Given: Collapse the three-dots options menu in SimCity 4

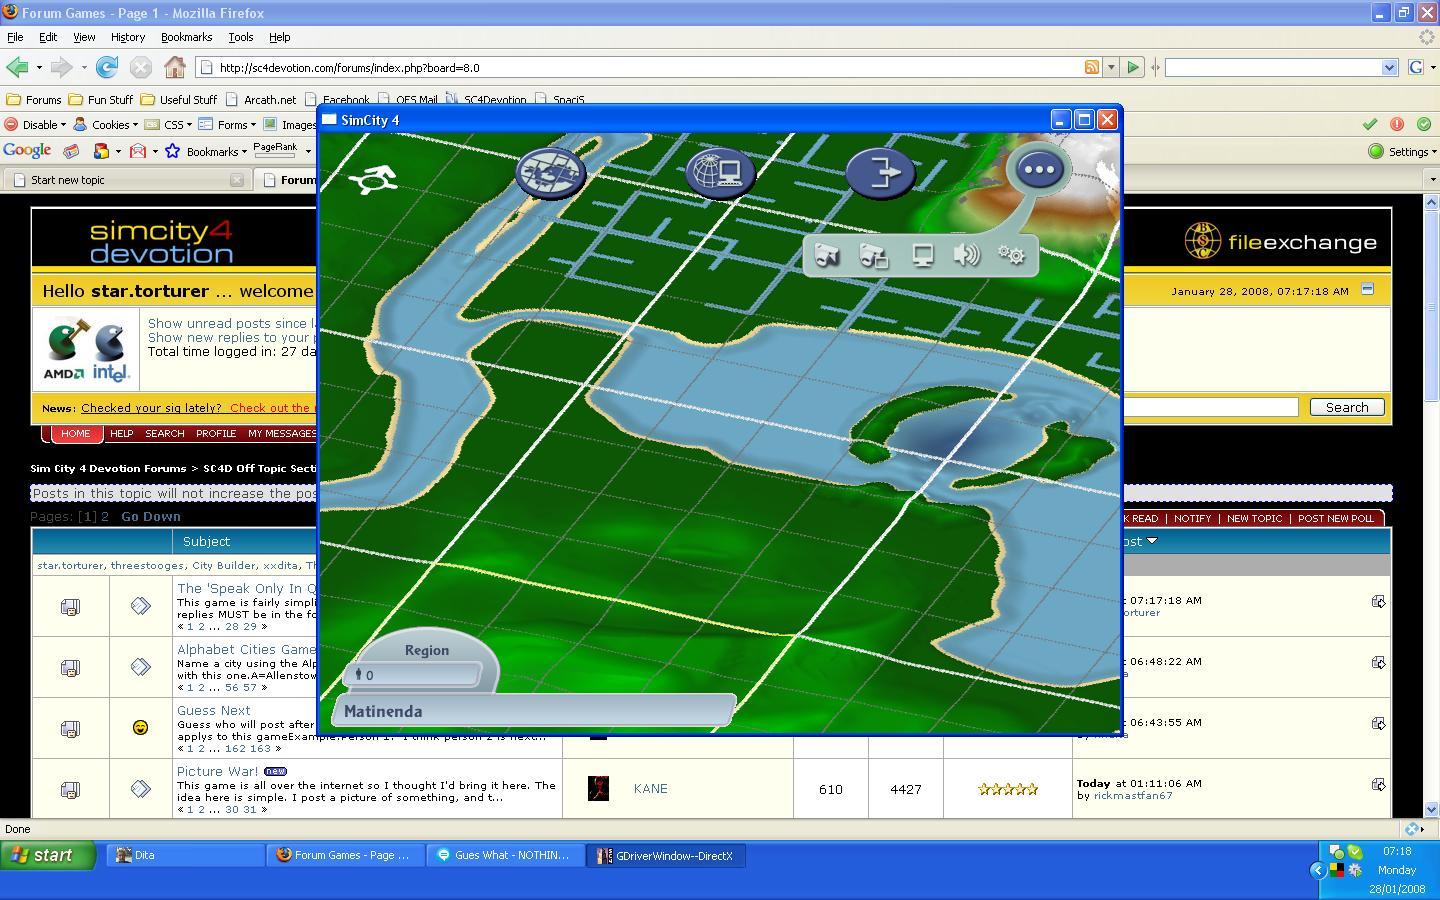Looking at the screenshot, I should pos(1039,170).
